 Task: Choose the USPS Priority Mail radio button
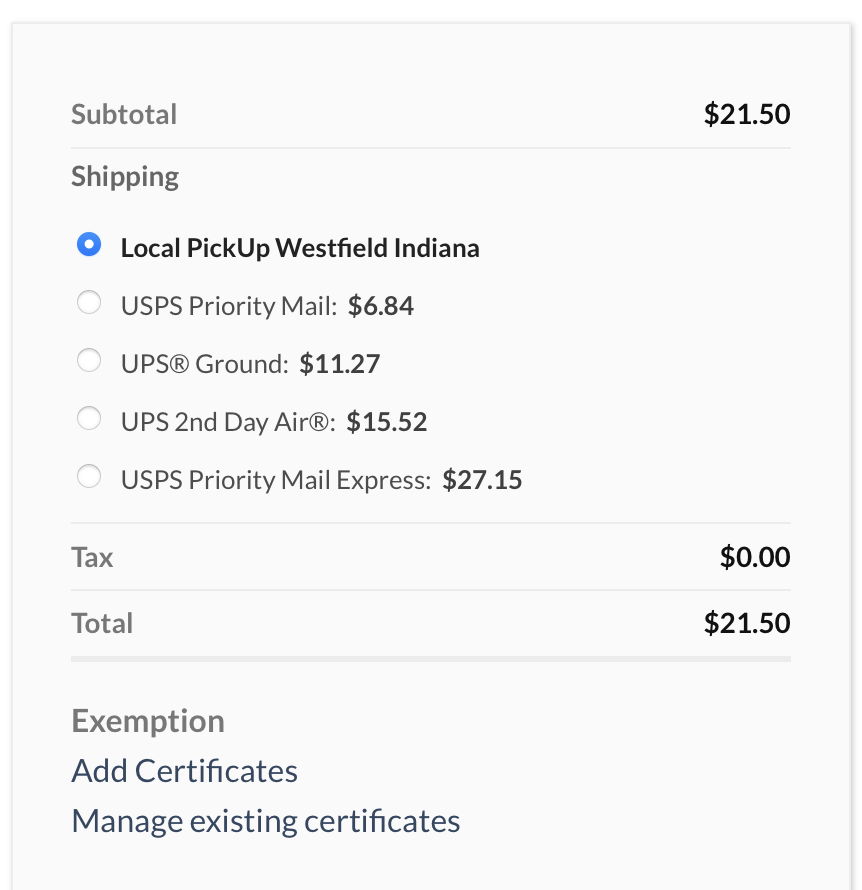pyautogui.click(x=89, y=303)
